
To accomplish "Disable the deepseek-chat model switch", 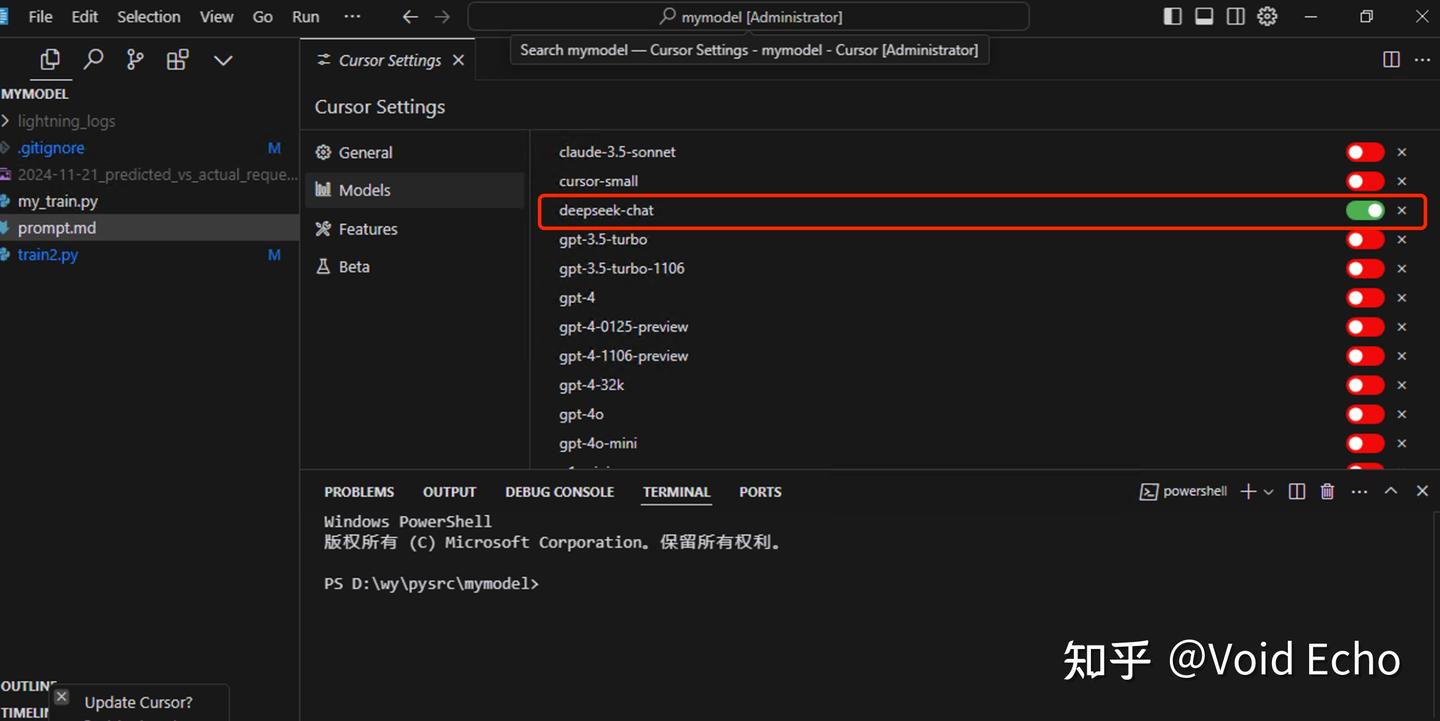I will 1365,210.
